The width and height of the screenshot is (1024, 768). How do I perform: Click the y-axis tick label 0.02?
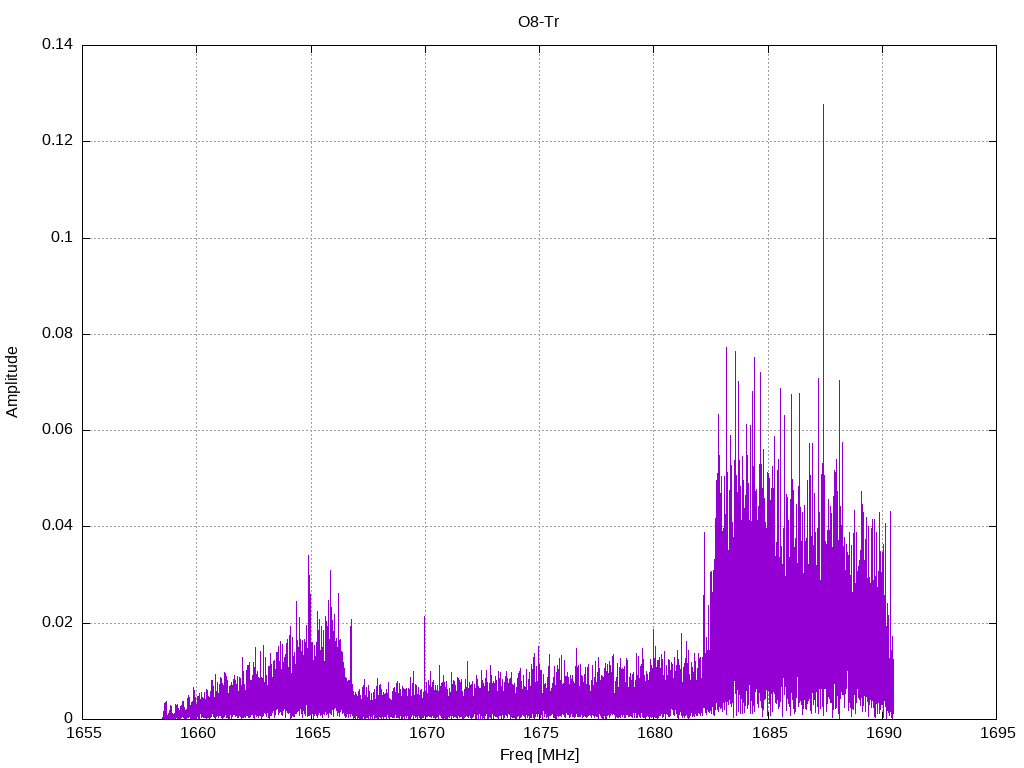[x=57, y=622]
